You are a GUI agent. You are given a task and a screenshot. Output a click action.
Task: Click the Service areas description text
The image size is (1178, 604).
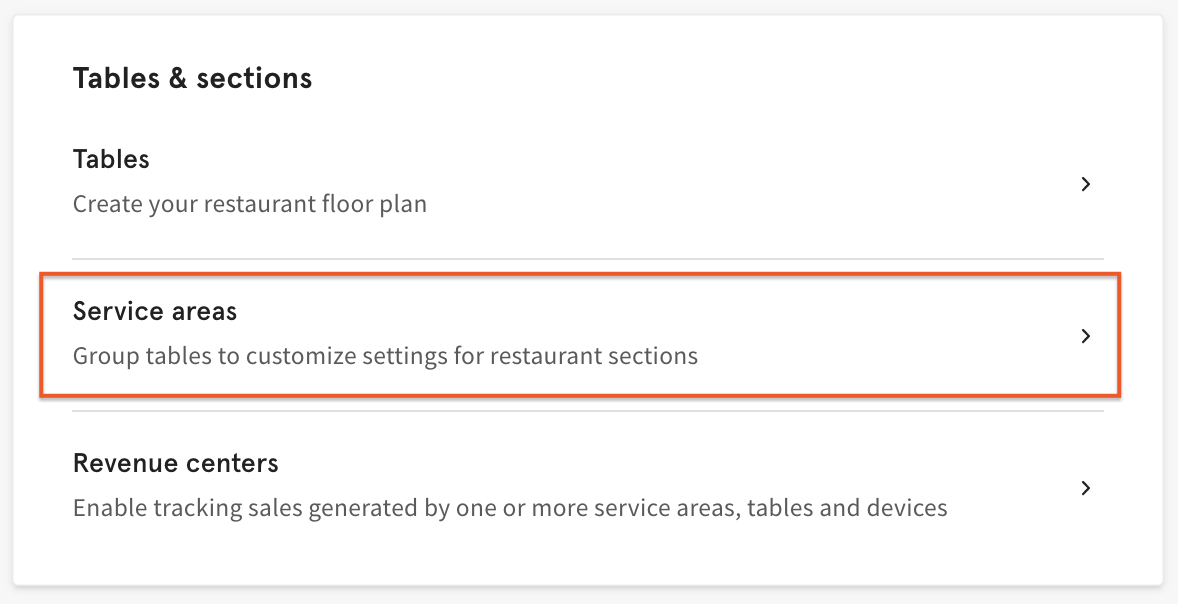[x=384, y=355]
